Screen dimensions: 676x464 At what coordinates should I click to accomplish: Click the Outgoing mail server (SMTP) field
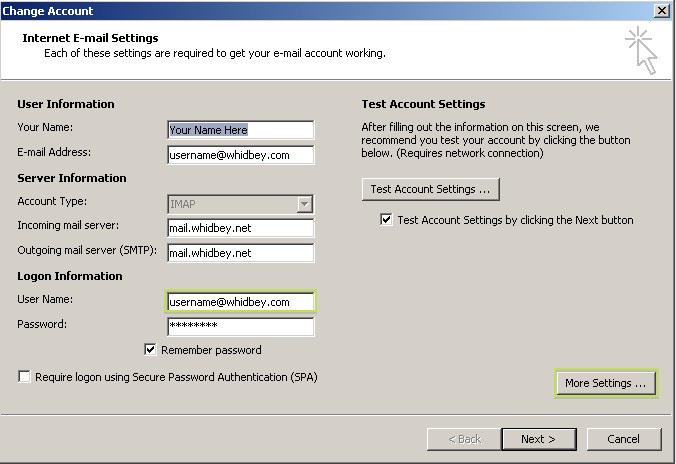click(241, 253)
